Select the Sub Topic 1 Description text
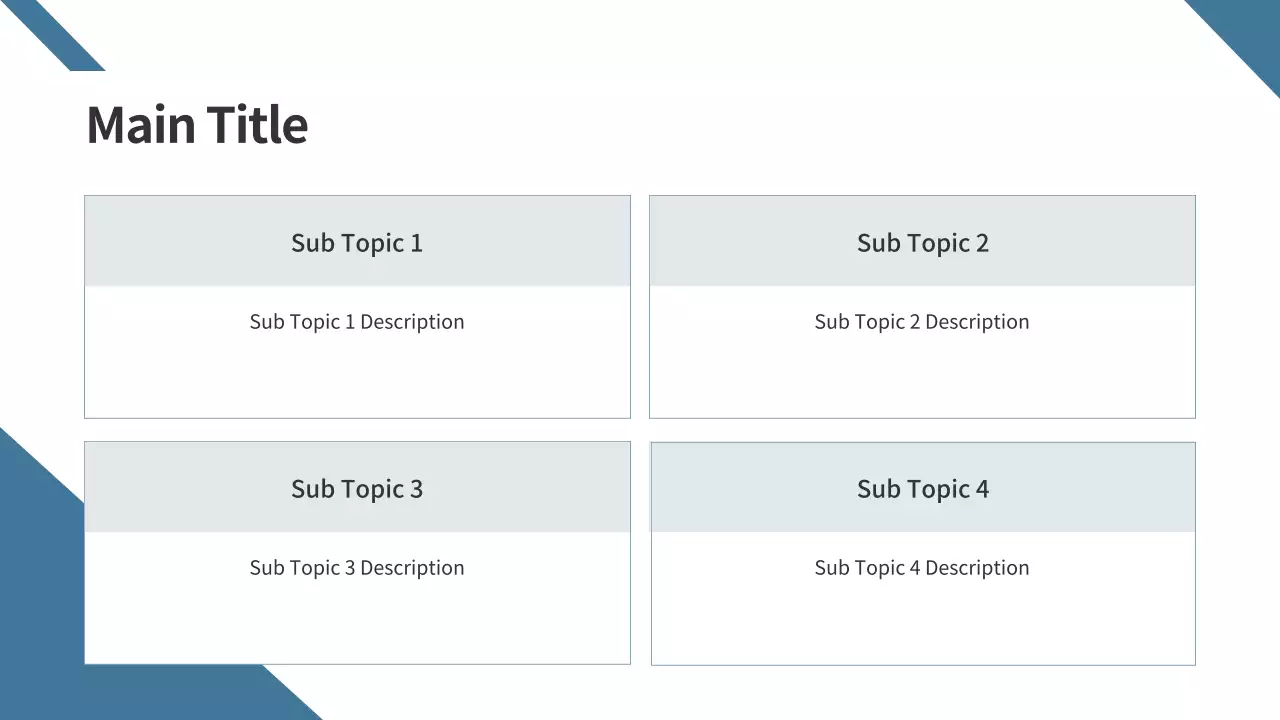 click(x=357, y=322)
